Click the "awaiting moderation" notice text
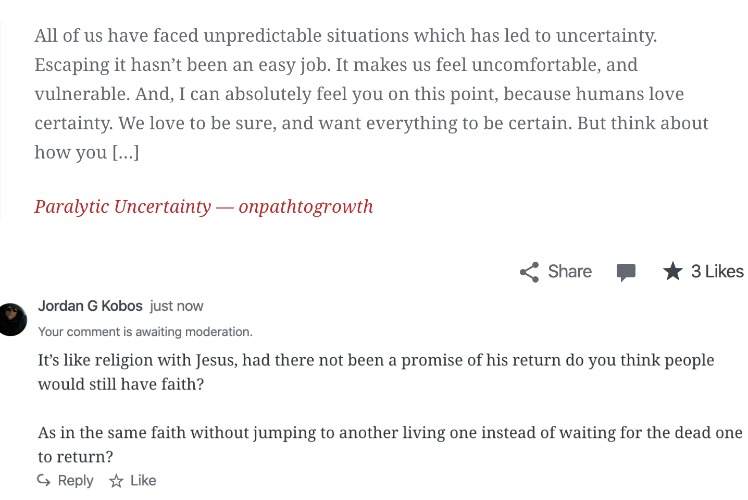748x500 pixels. coord(145,332)
